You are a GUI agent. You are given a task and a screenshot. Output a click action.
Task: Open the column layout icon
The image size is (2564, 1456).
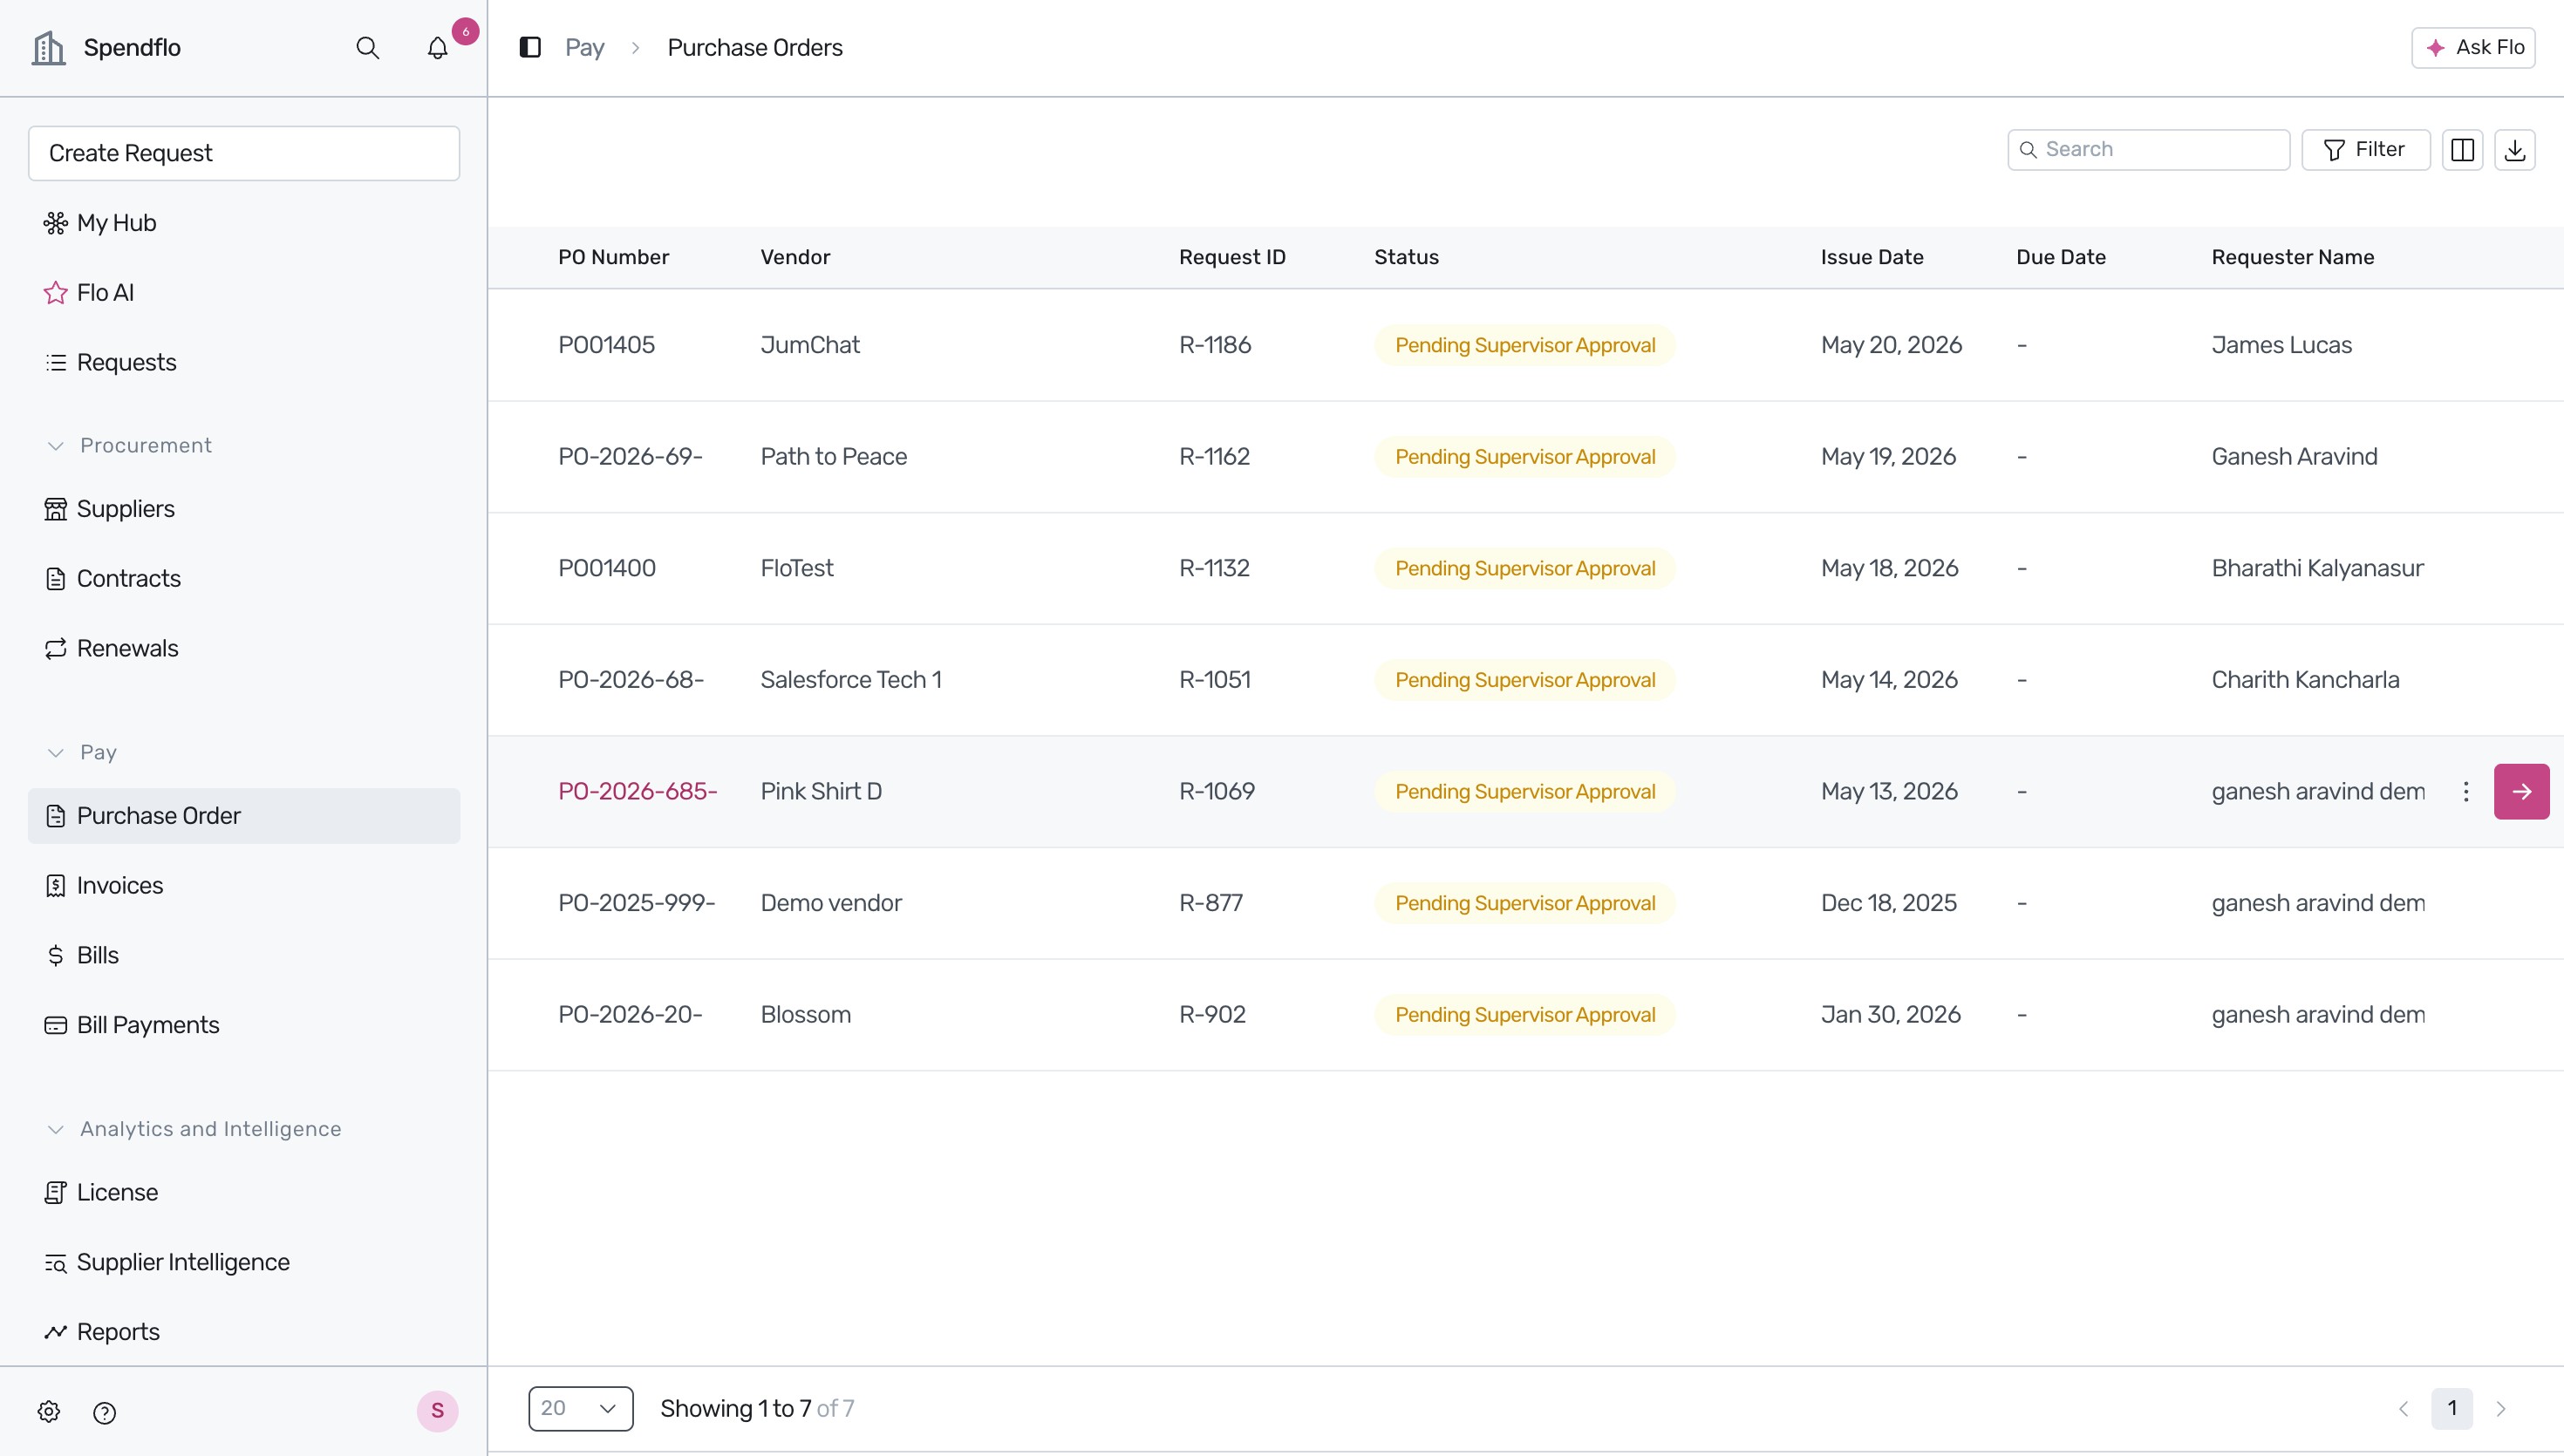pos(2462,150)
